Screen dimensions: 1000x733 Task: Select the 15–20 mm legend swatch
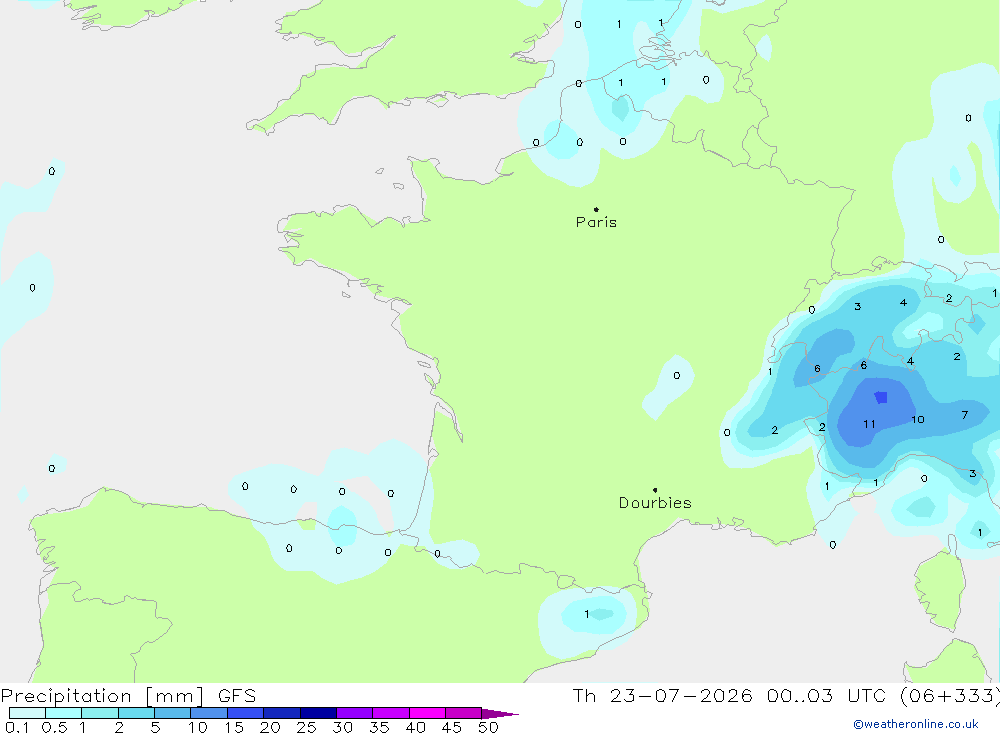pos(246,713)
